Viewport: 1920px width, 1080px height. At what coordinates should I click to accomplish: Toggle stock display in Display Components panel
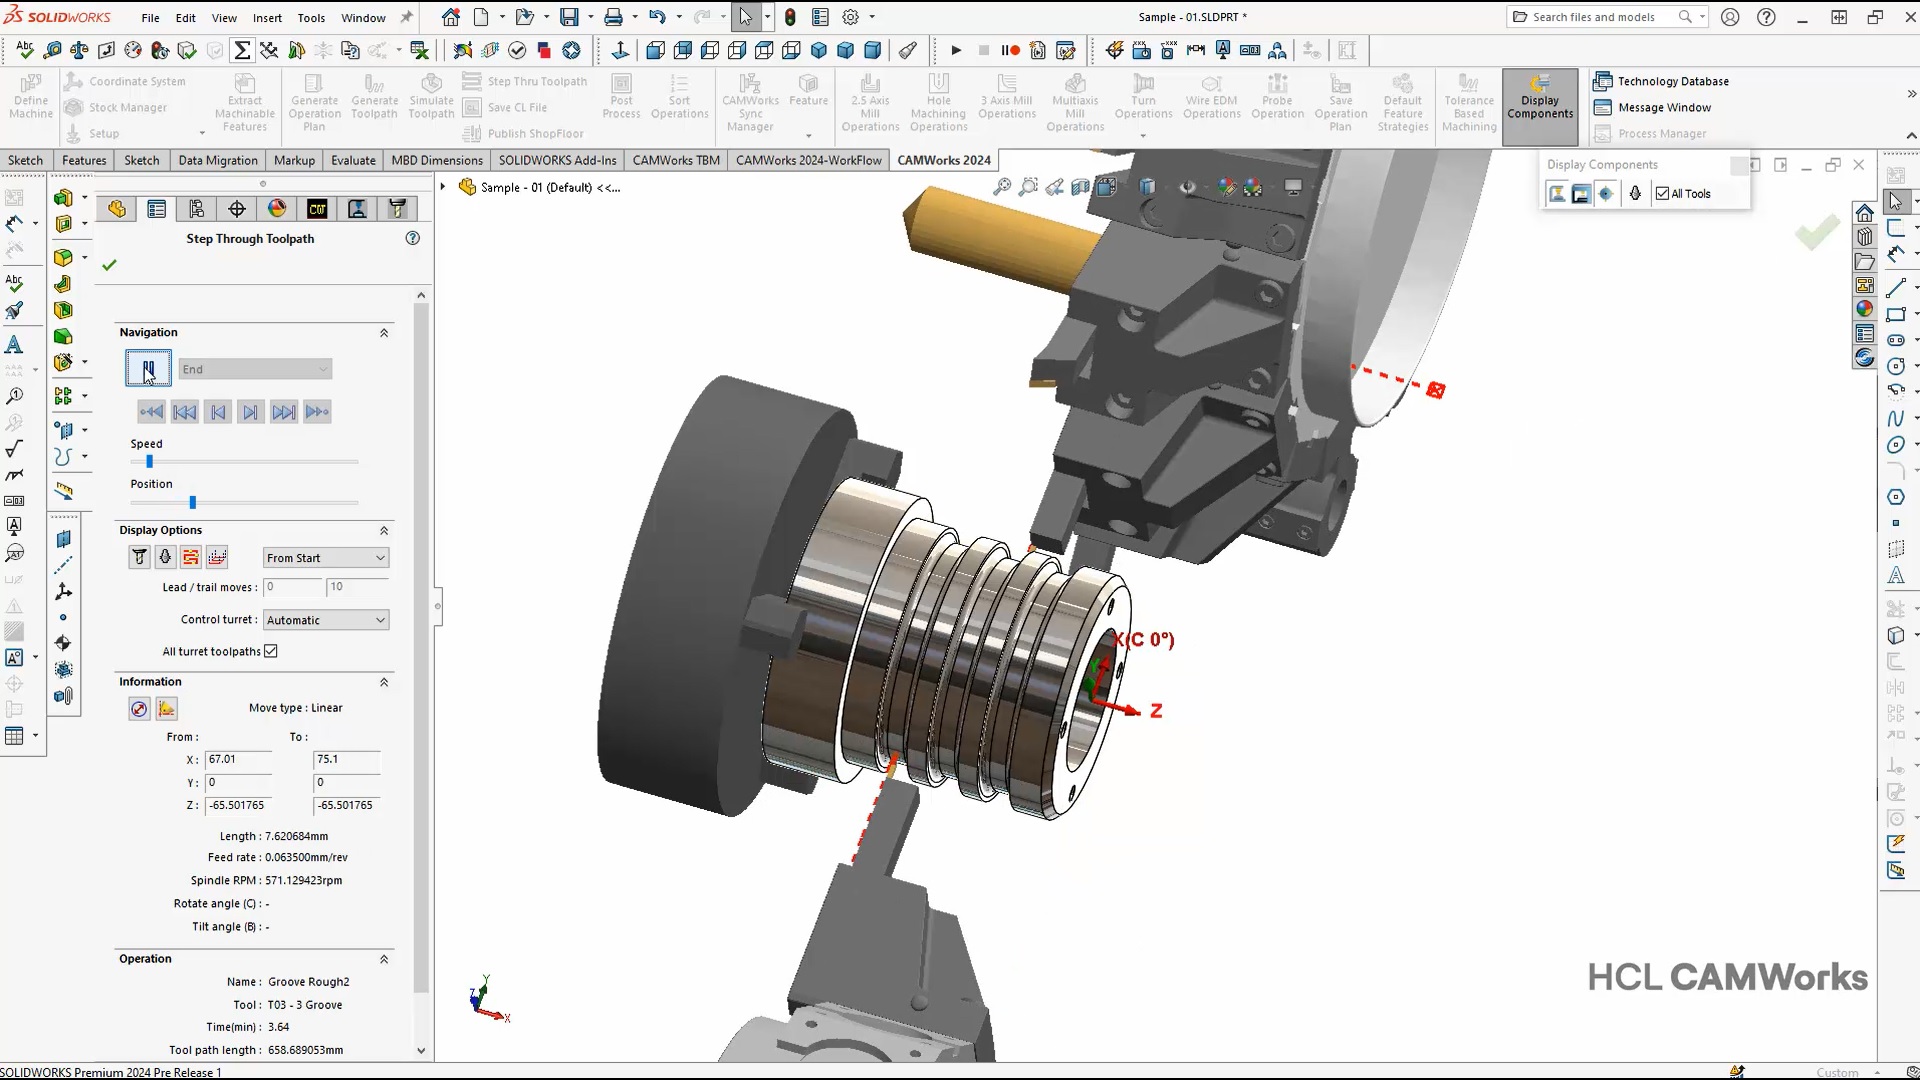tap(1557, 194)
